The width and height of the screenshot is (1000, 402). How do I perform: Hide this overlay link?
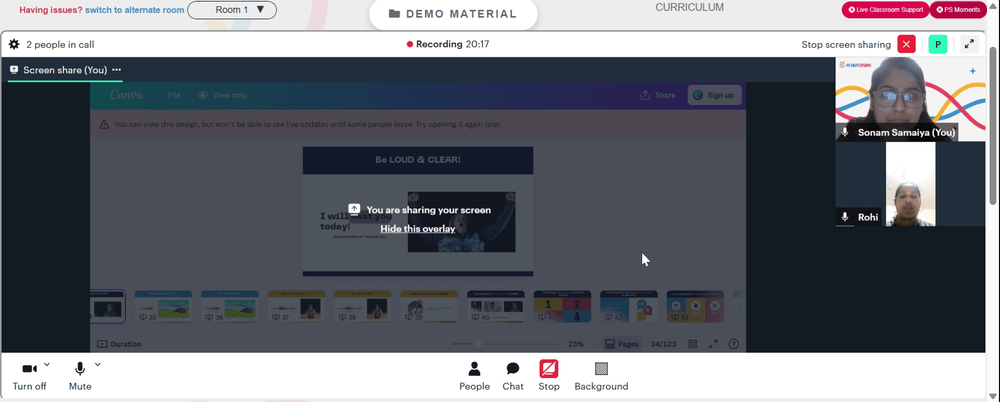coord(418,228)
